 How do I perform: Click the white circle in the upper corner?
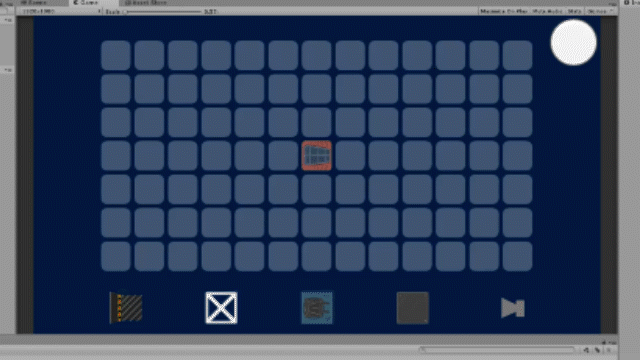click(573, 42)
